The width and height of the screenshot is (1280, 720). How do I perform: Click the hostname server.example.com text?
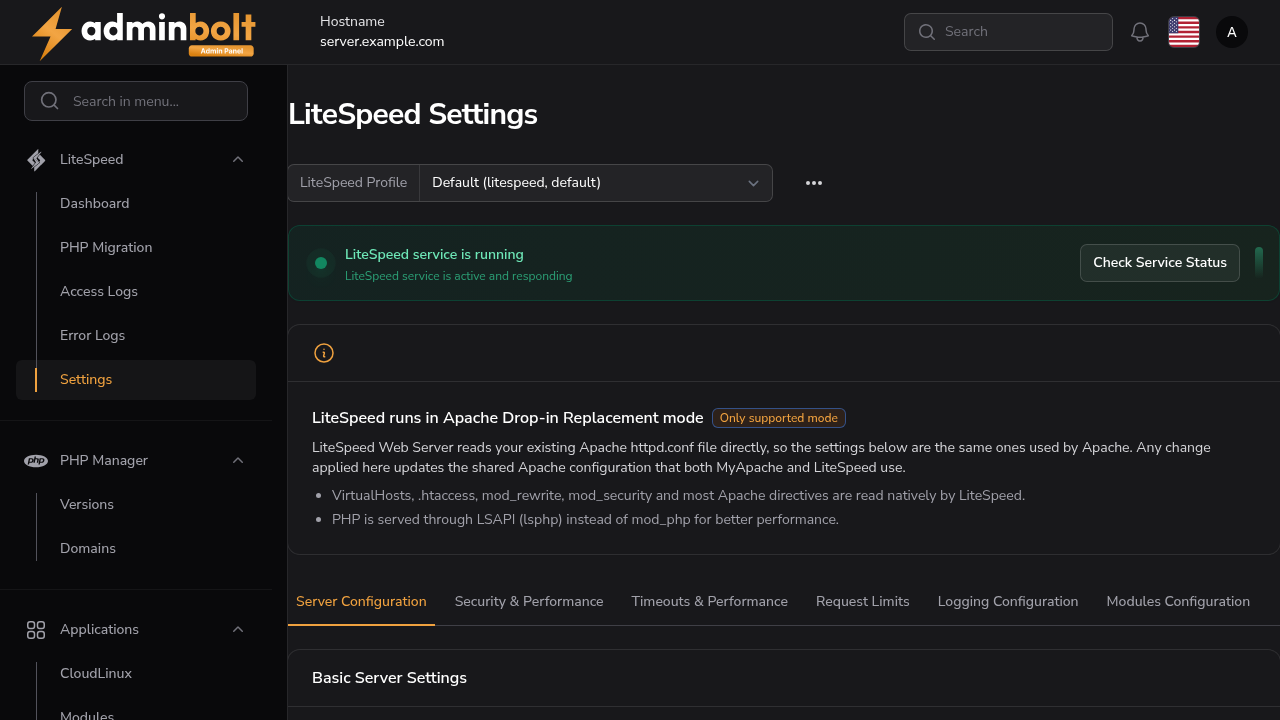(382, 42)
